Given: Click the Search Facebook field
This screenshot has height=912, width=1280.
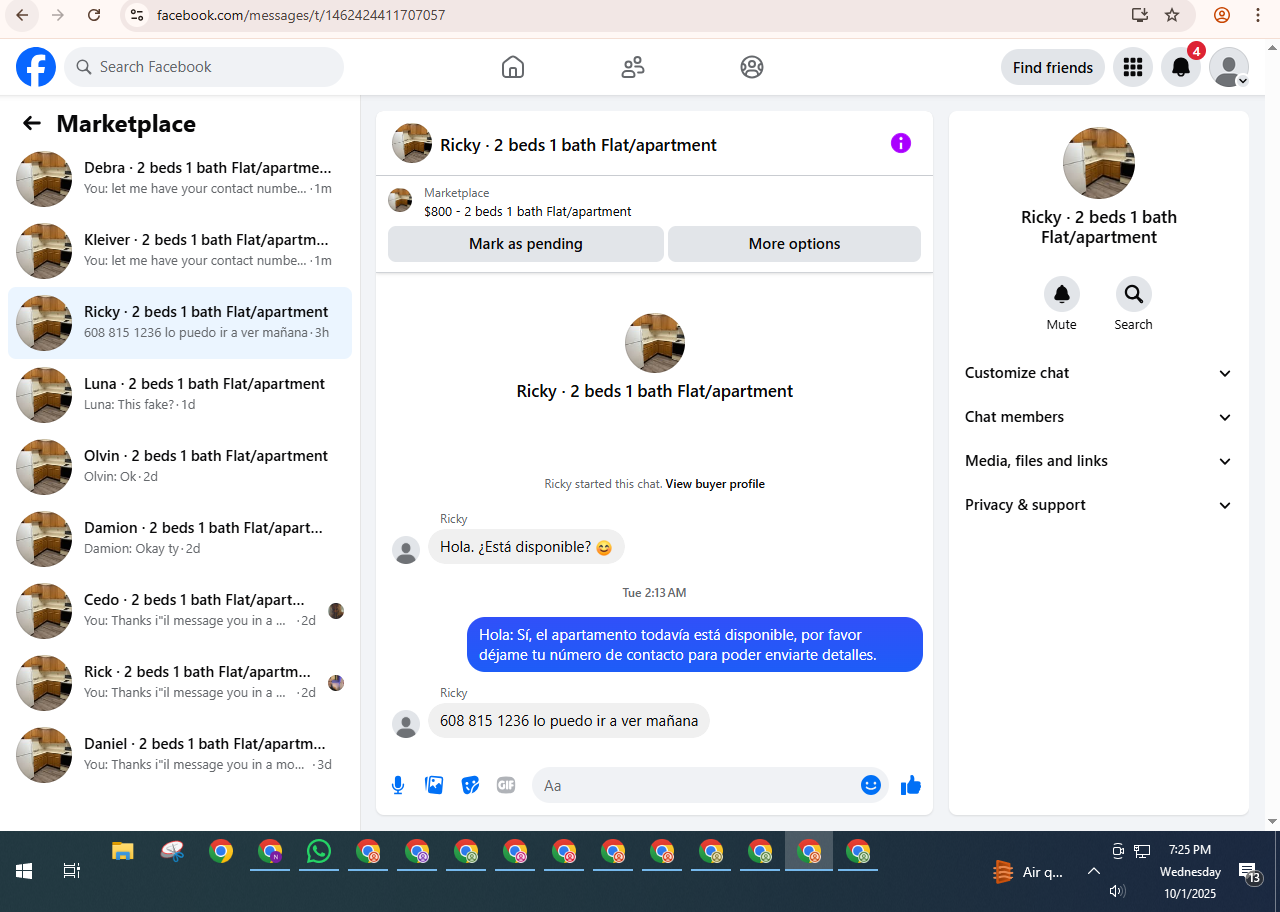Looking at the screenshot, I should tap(204, 67).
